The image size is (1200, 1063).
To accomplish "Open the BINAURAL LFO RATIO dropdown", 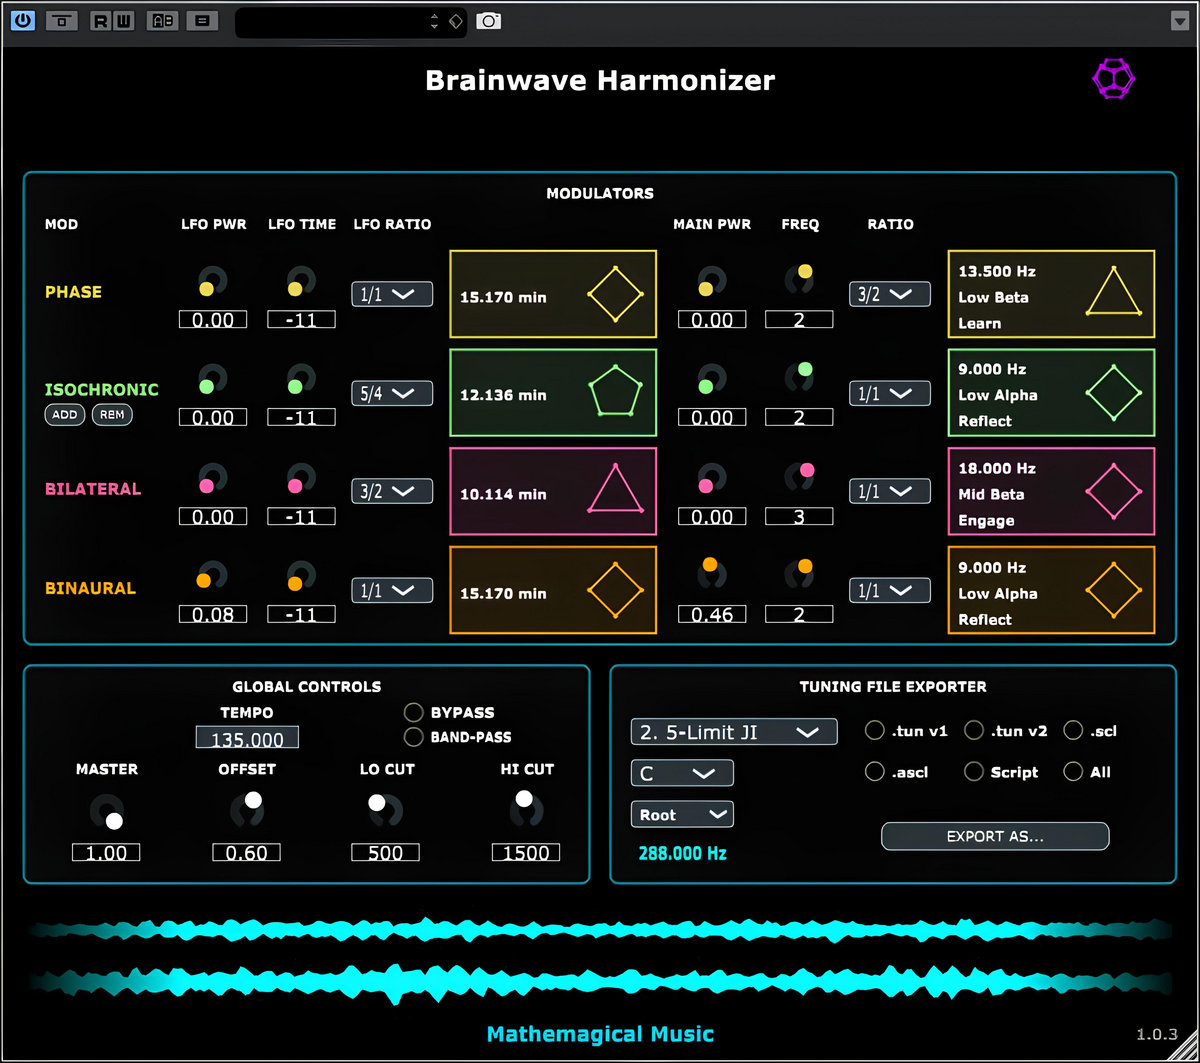I will pos(392,590).
